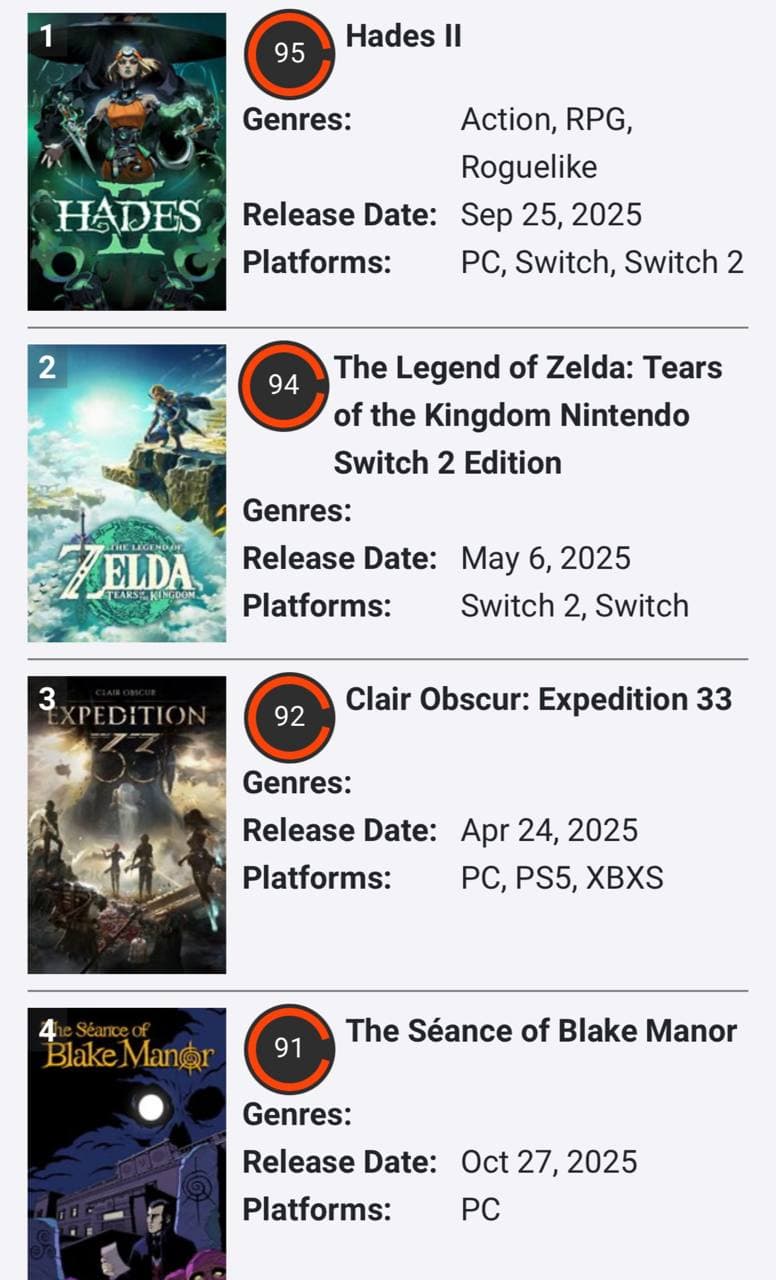
Task: Click the 95 score badge for Hades II
Action: pyautogui.click(x=289, y=53)
